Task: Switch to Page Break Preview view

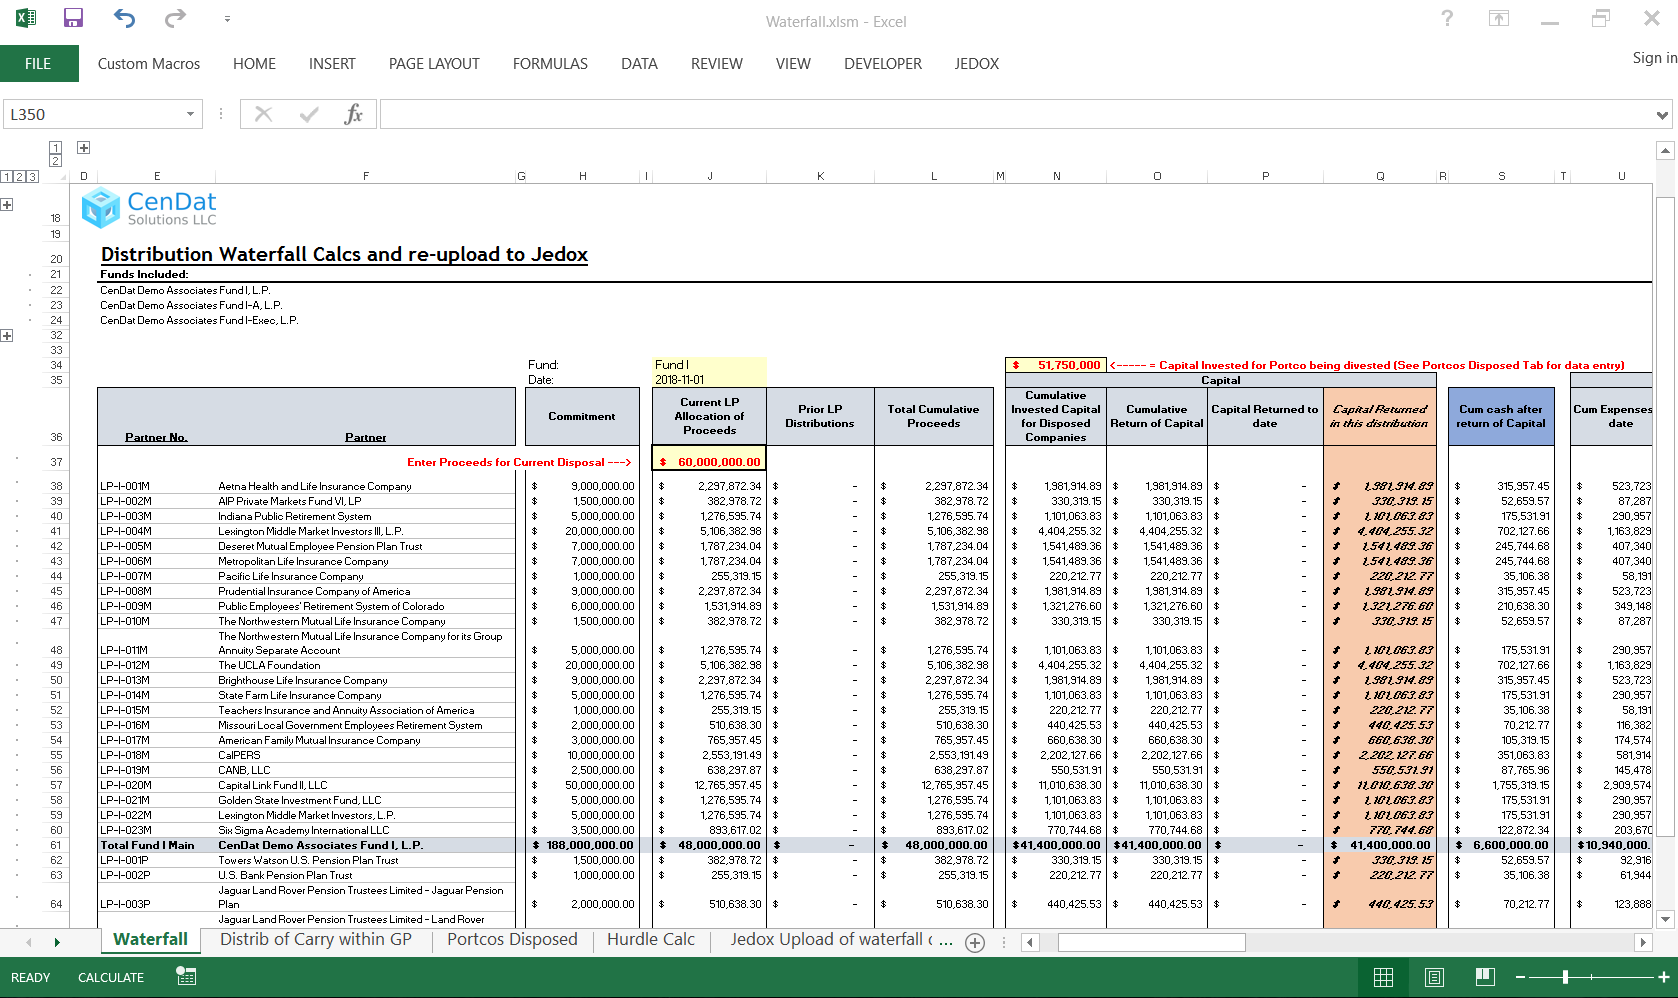Action: (x=1485, y=977)
